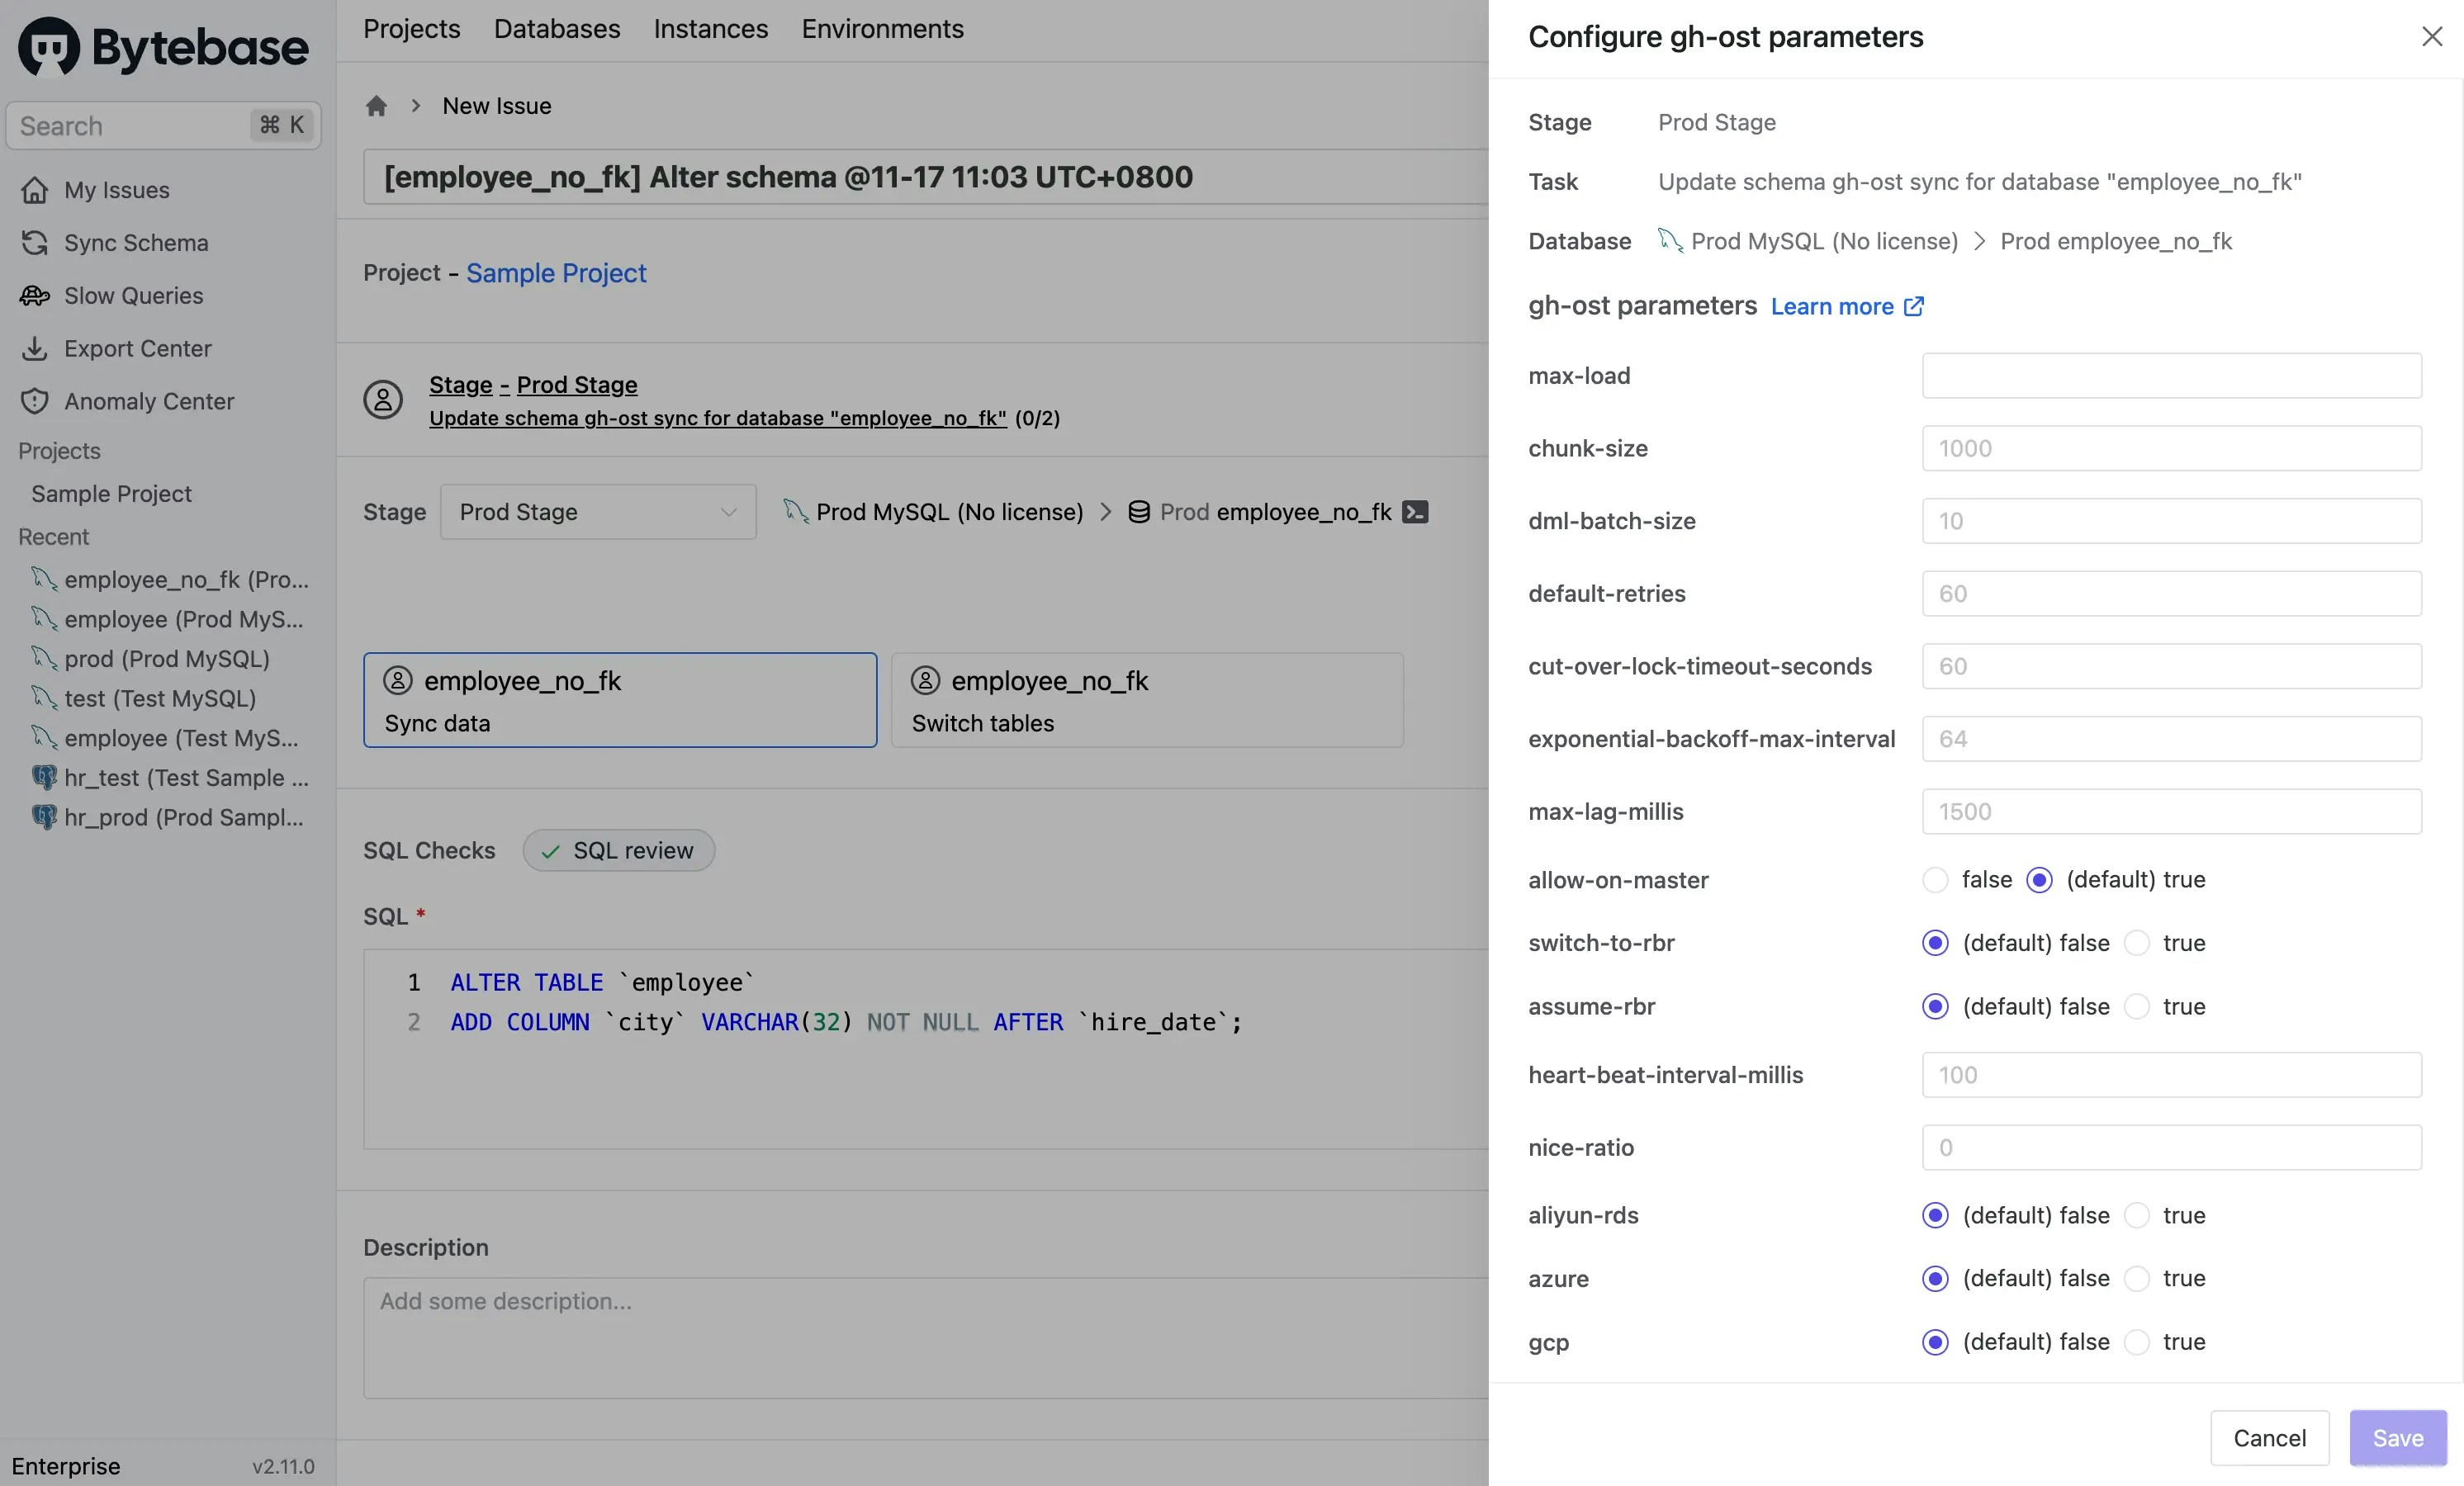Viewport: 2464px width, 1486px height.
Task: Expand the breadcrumb chevron after New Issue
Action: [415, 105]
